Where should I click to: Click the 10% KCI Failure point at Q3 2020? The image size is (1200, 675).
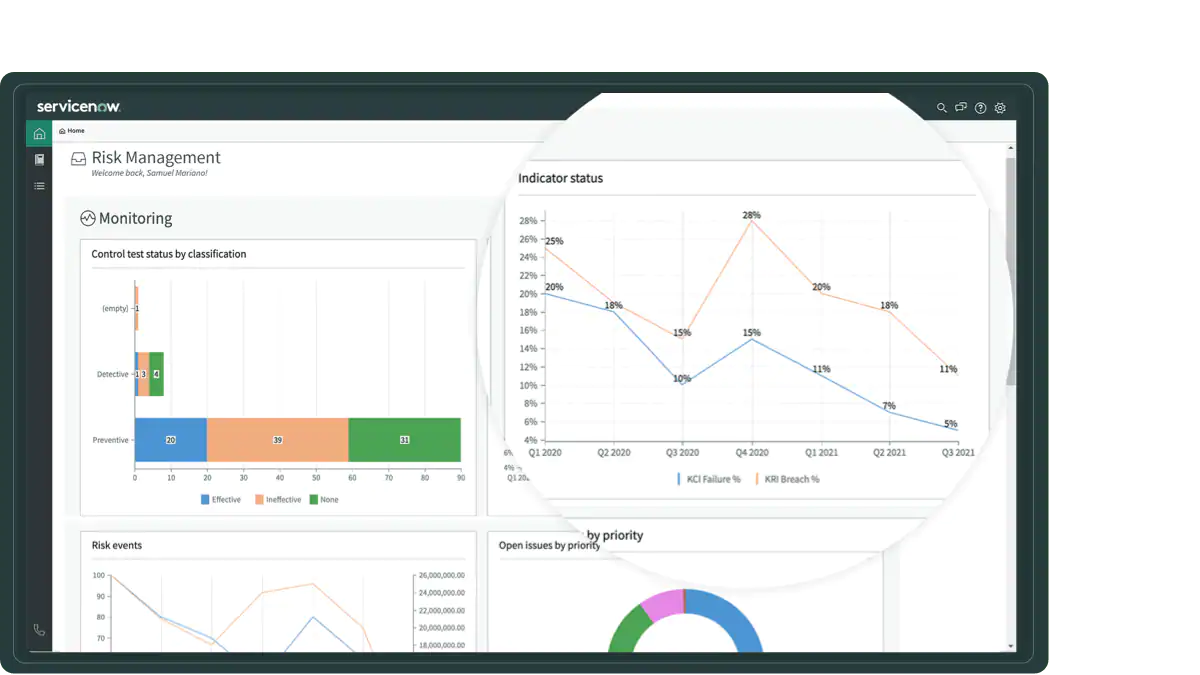tap(682, 385)
